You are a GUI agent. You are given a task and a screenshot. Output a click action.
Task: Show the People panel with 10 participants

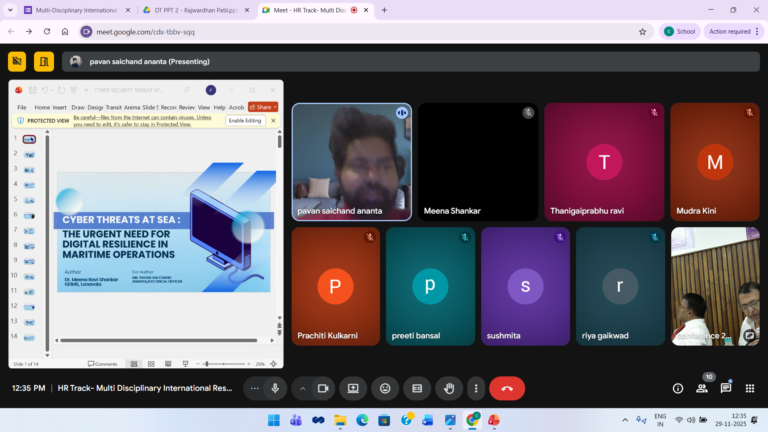coord(702,388)
